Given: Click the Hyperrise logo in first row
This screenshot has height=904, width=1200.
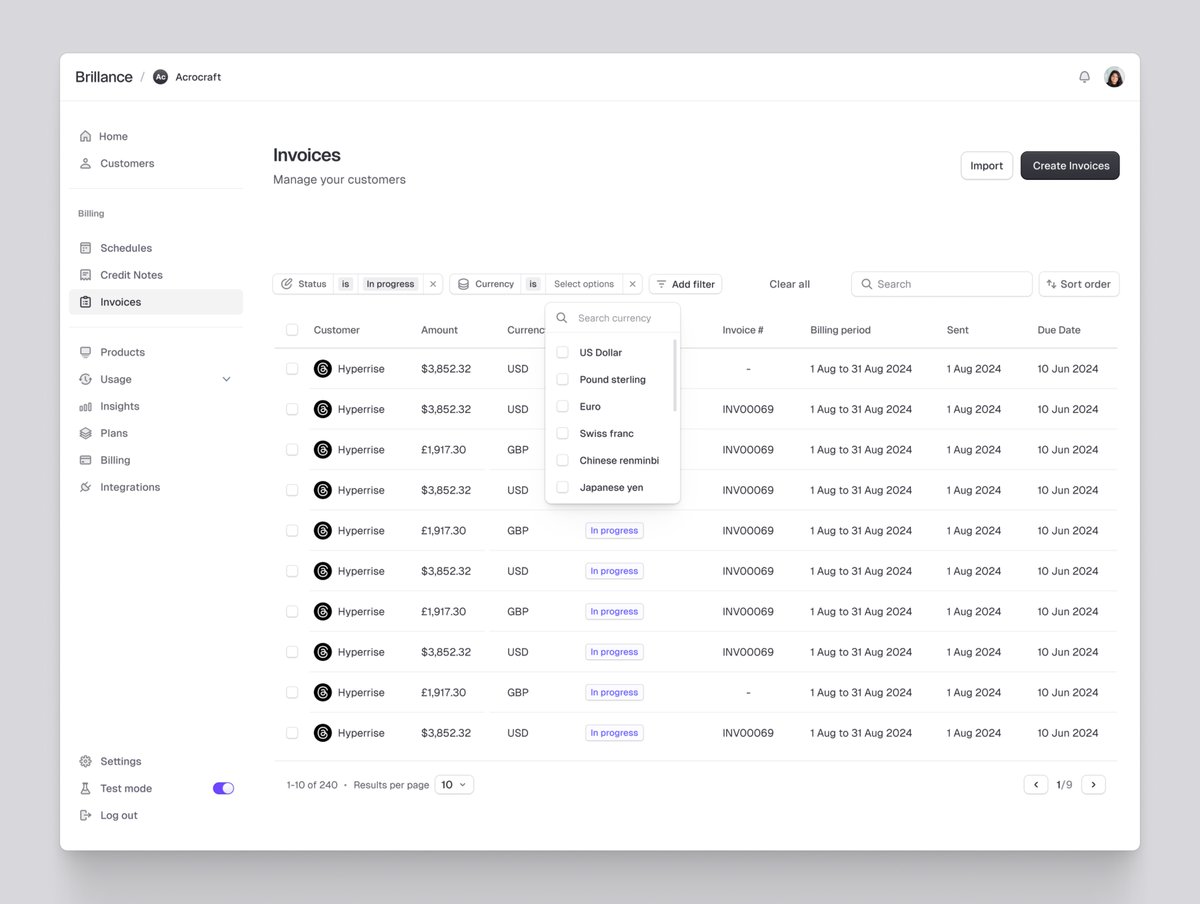Looking at the screenshot, I should pos(322,369).
